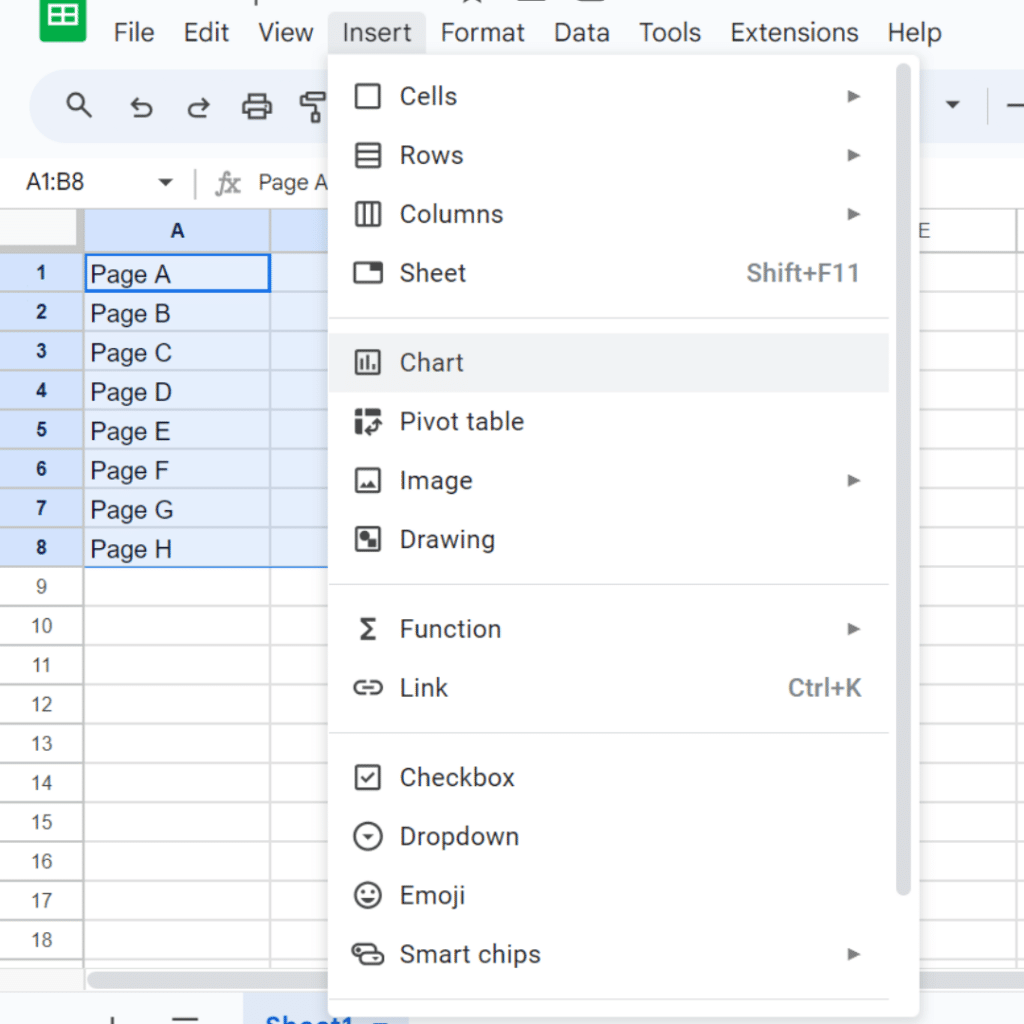Select cell containing Page E
This screenshot has height=1024, width=1024.
[x=177, y=430]
